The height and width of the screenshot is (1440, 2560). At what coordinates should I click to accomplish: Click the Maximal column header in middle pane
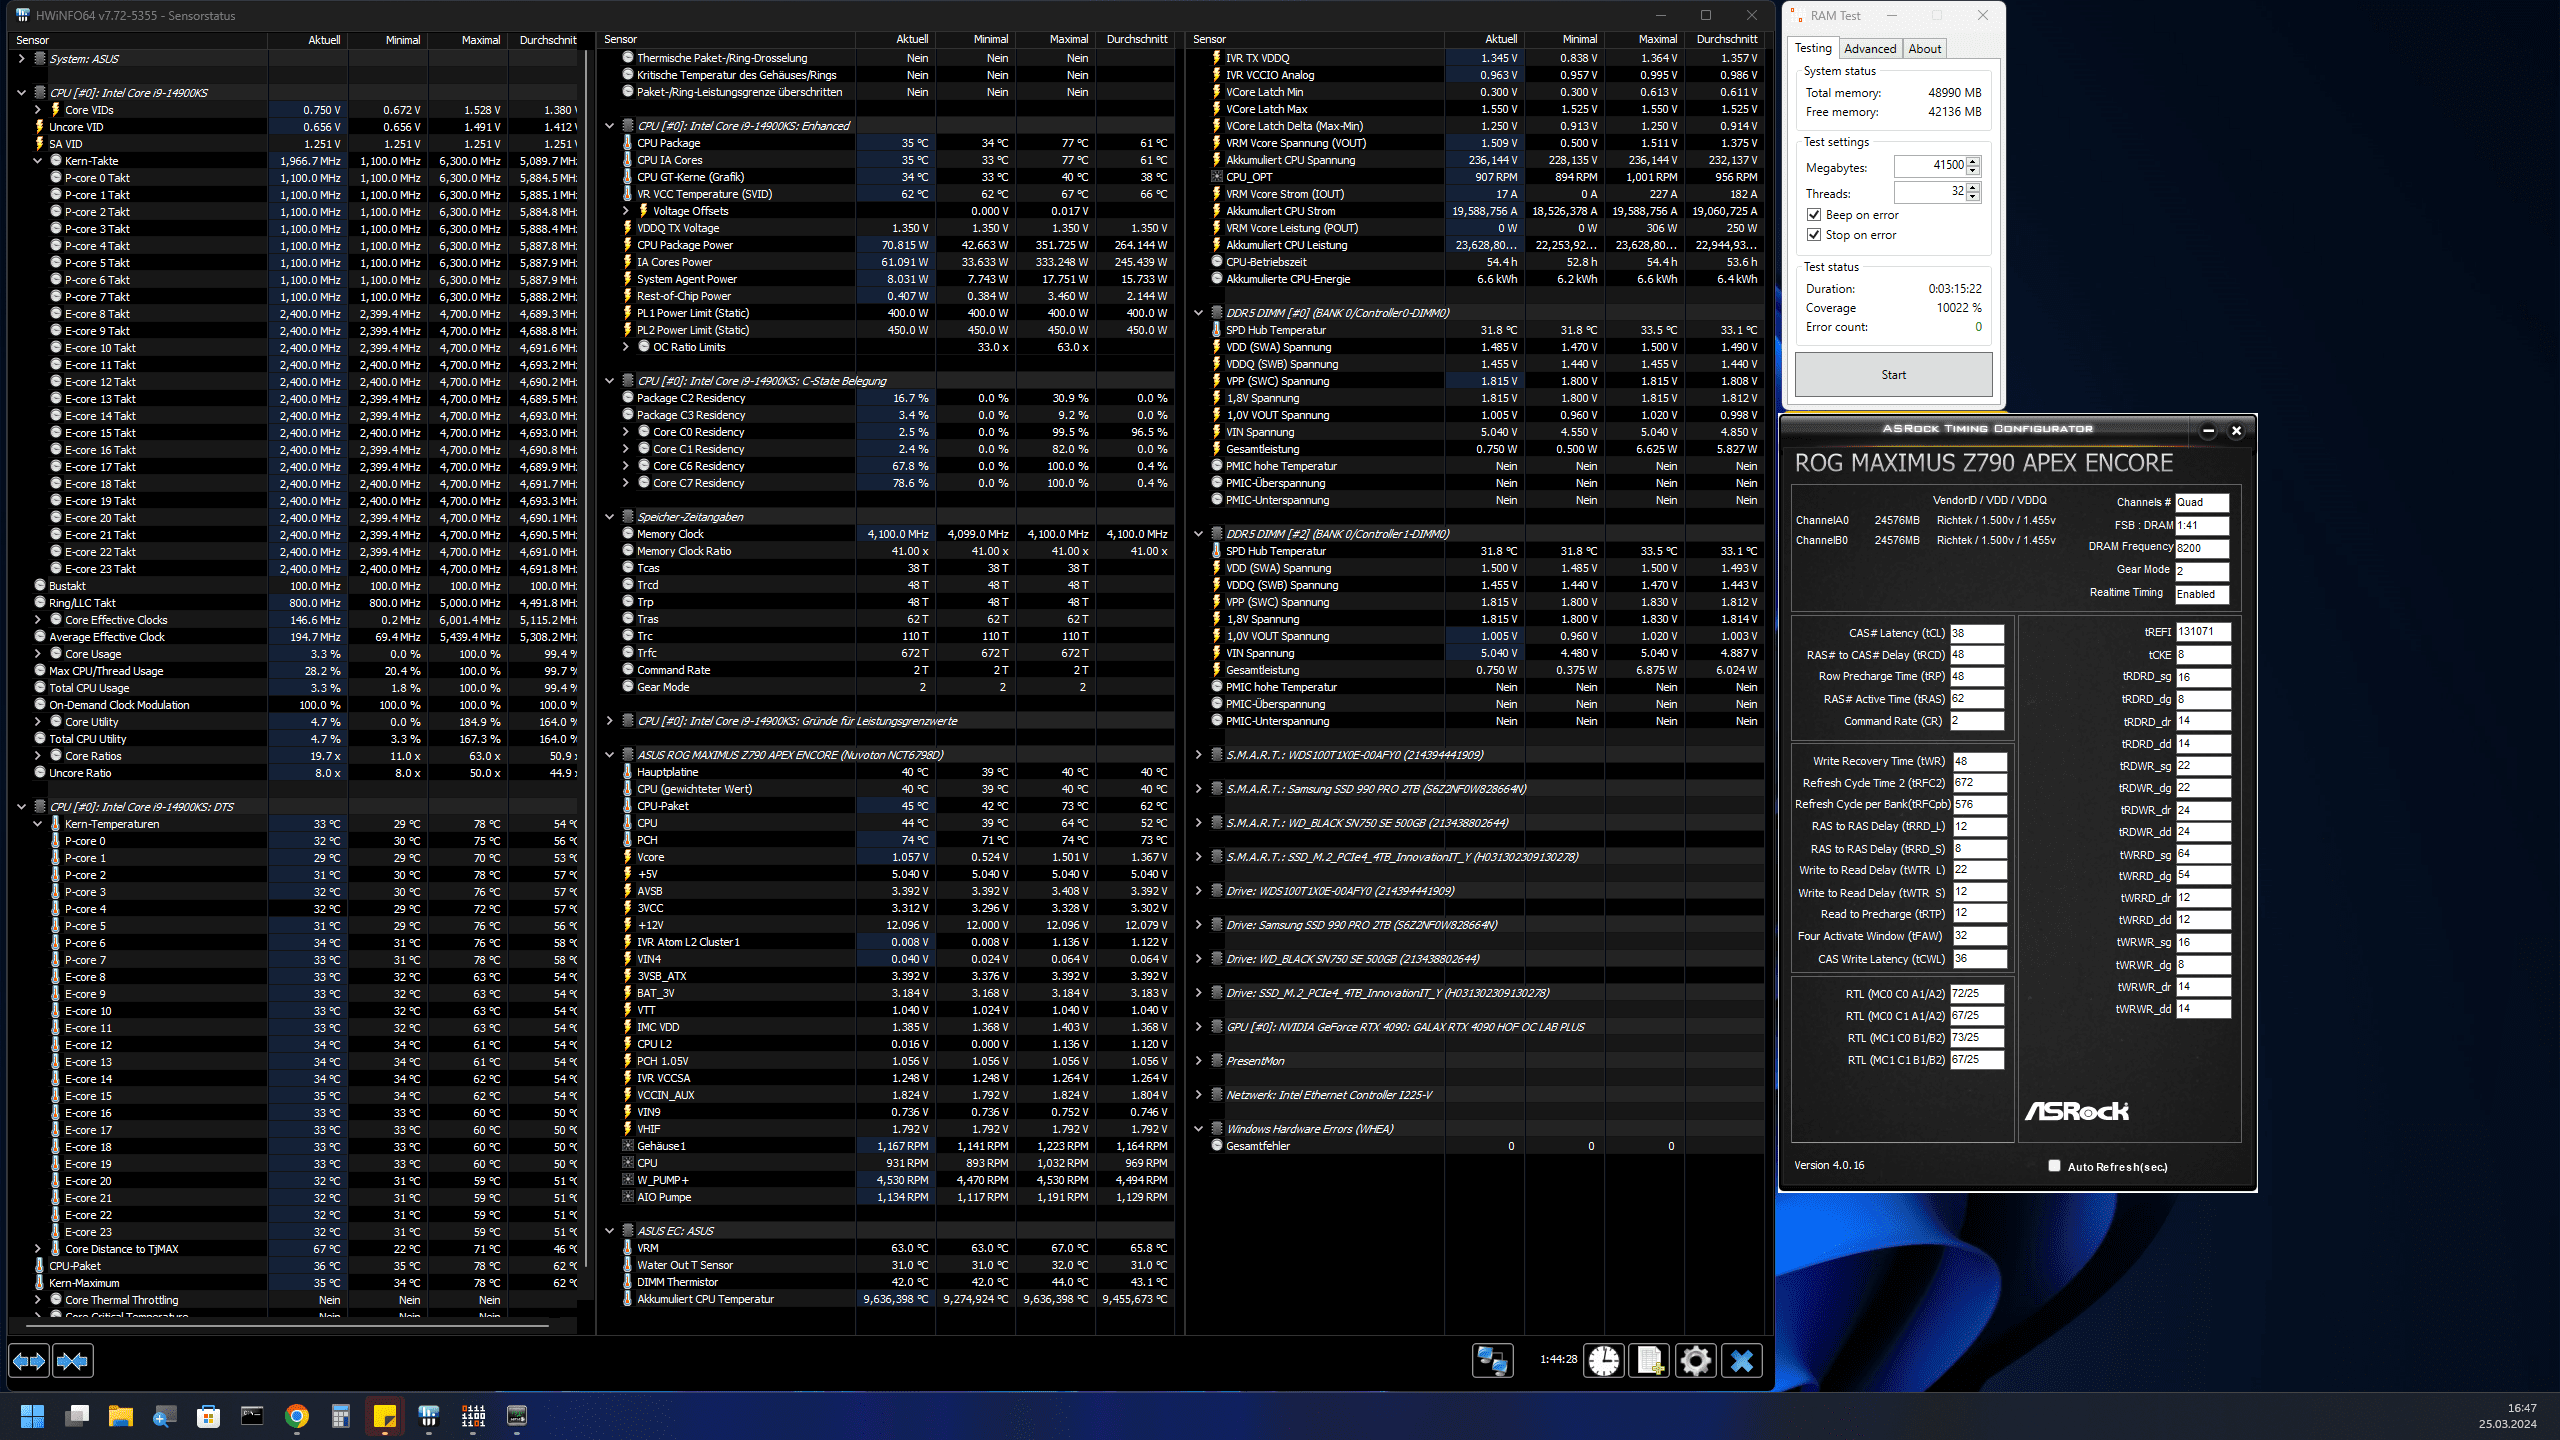pos(1056,39)
